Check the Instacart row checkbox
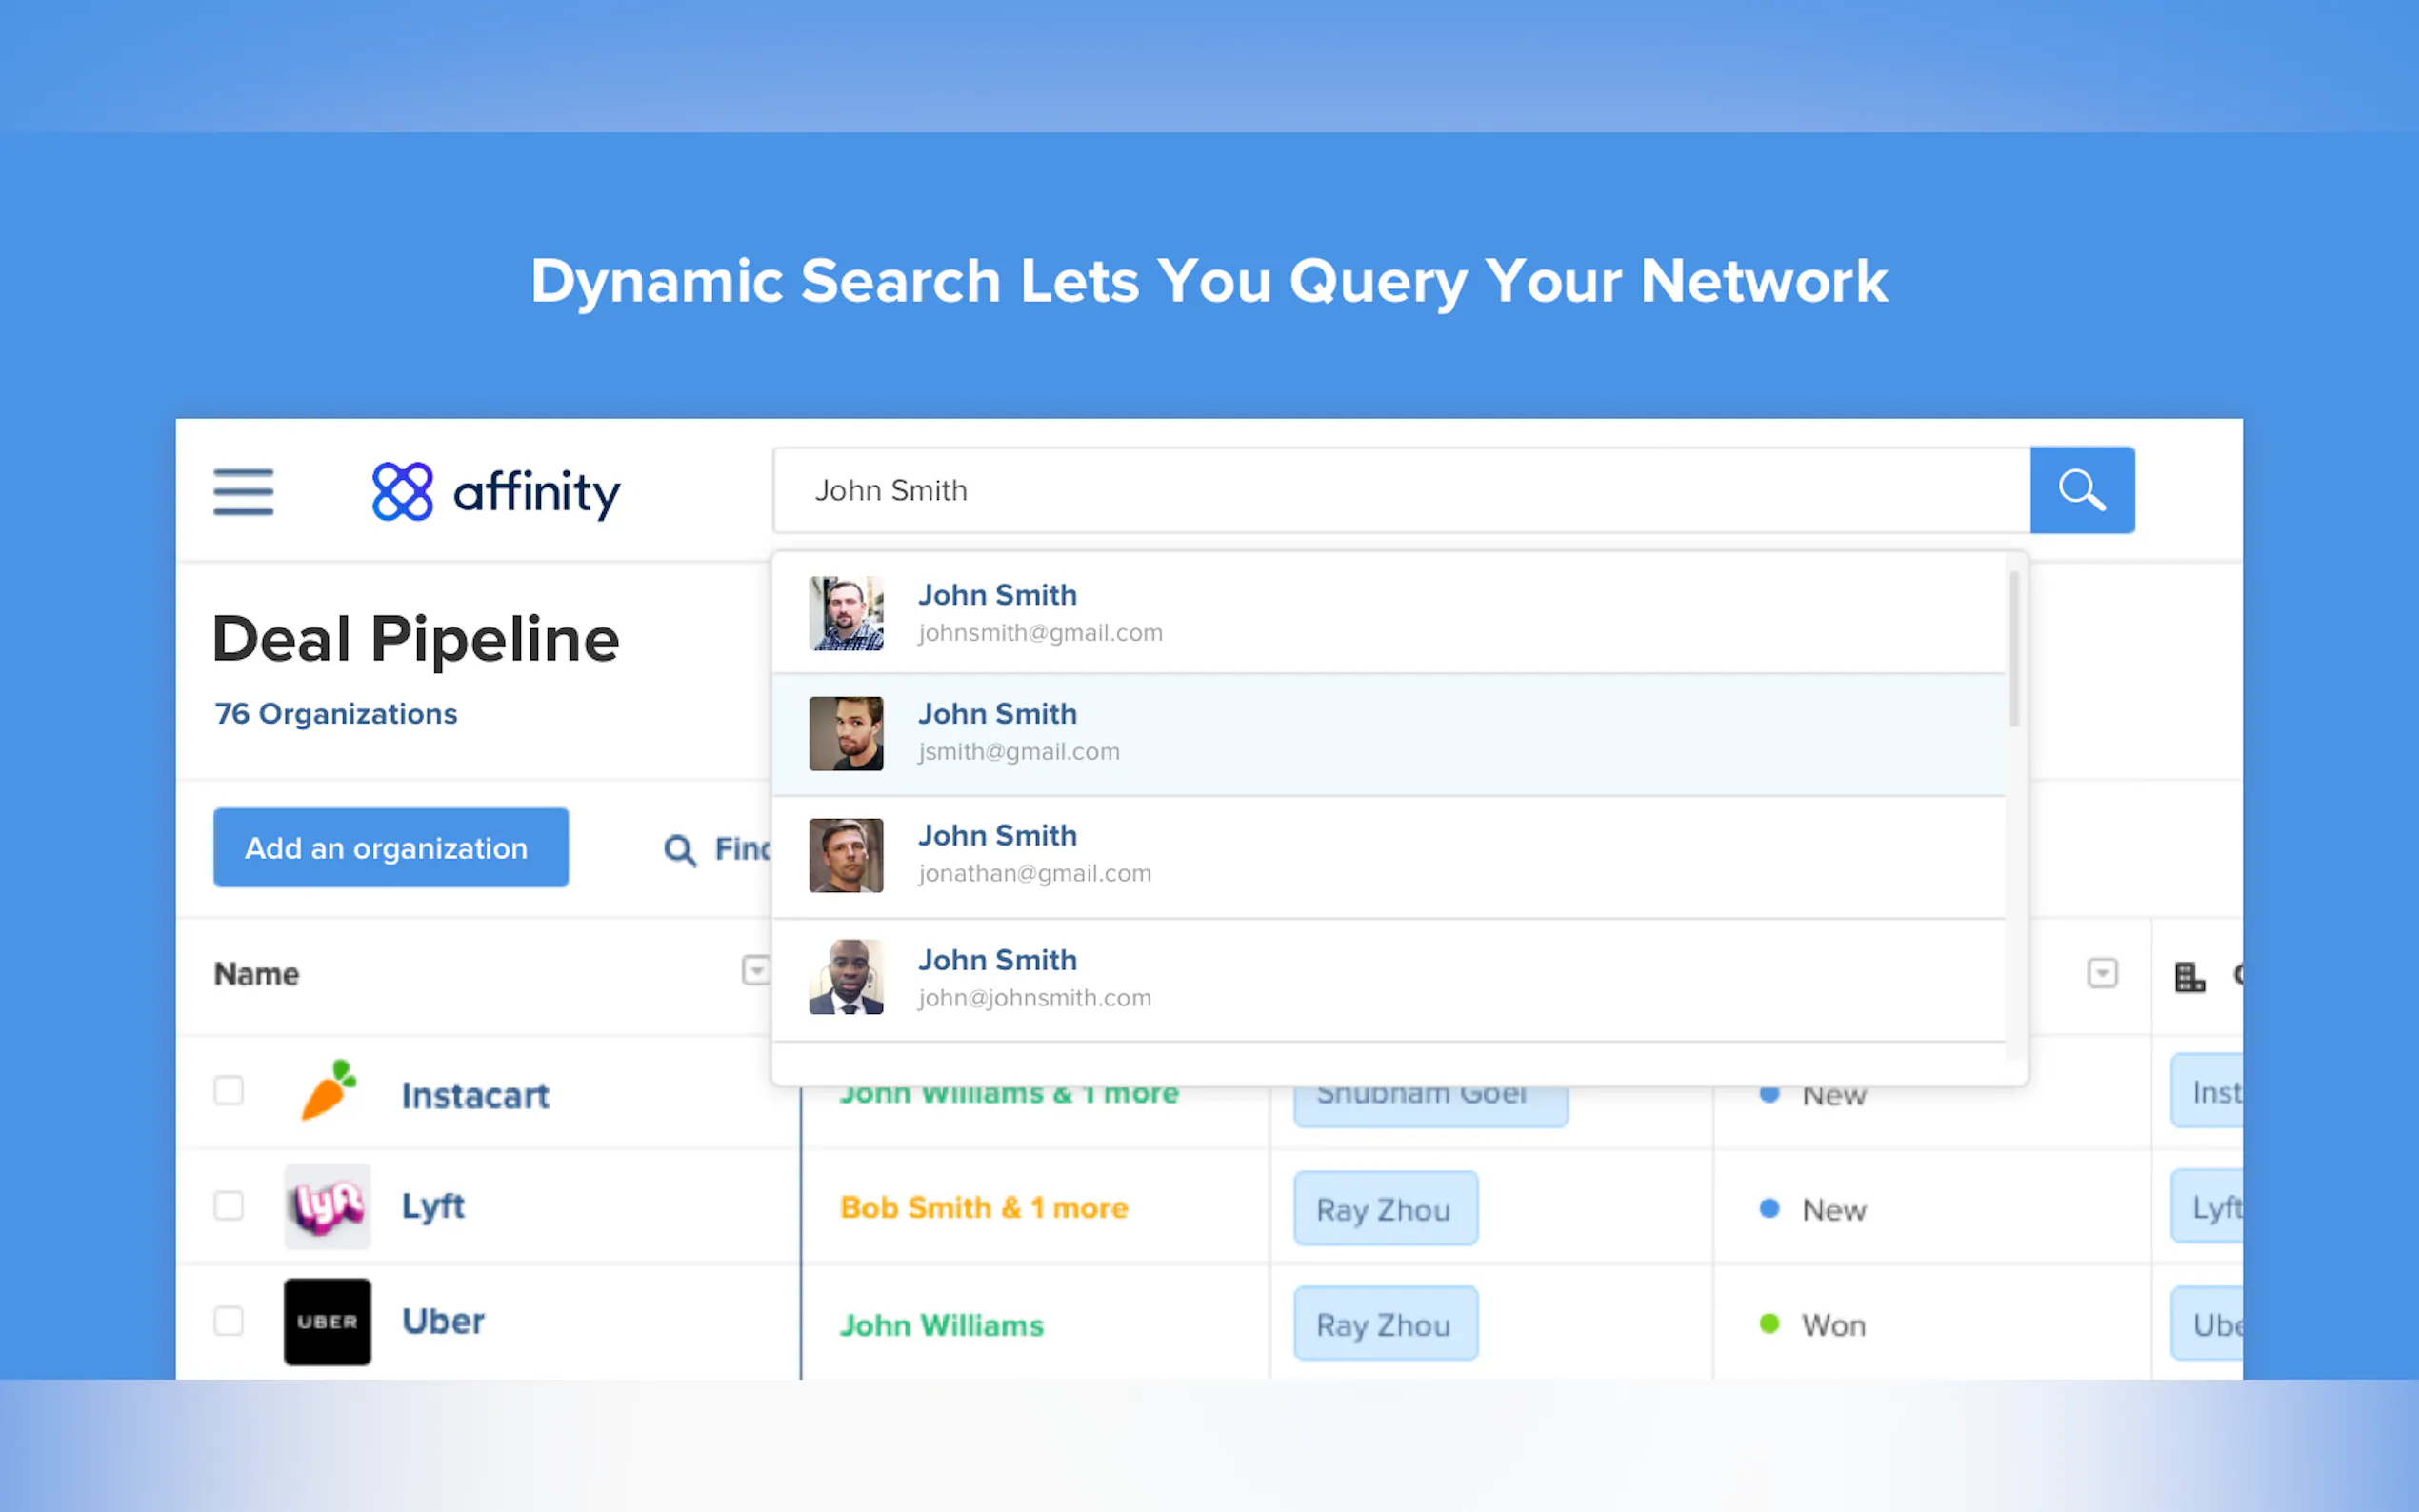Image resolution: width=2419 pixels, height=1512 pixels. click(229, 1090)
